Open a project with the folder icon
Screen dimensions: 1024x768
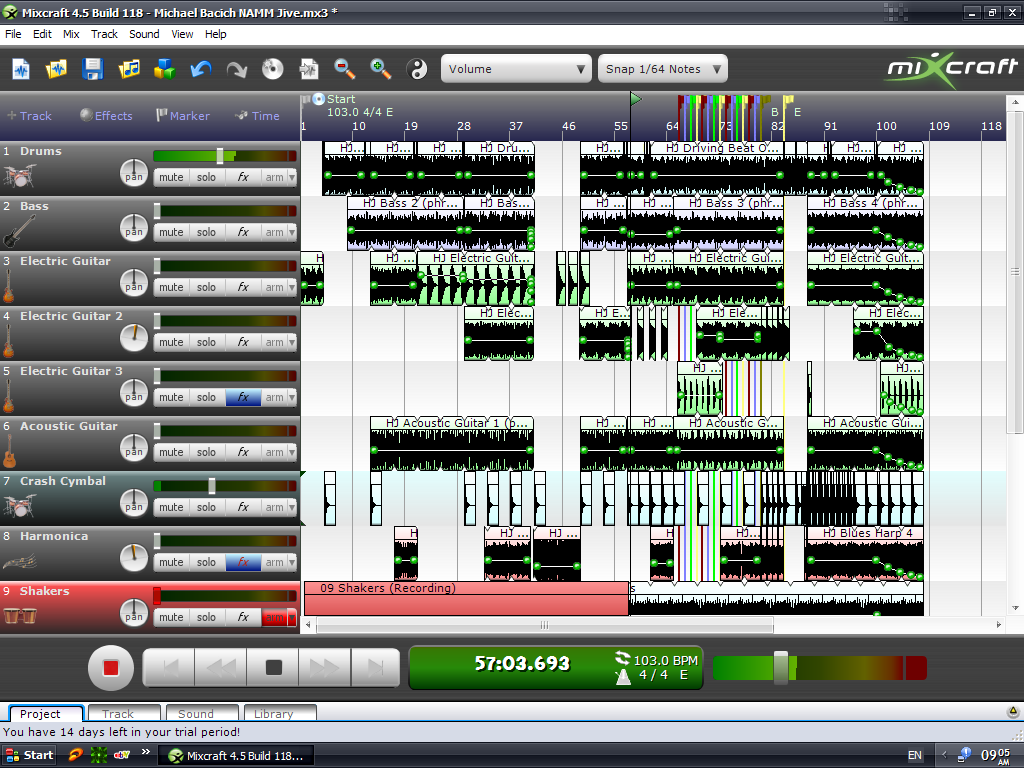[x=56, y=69]
